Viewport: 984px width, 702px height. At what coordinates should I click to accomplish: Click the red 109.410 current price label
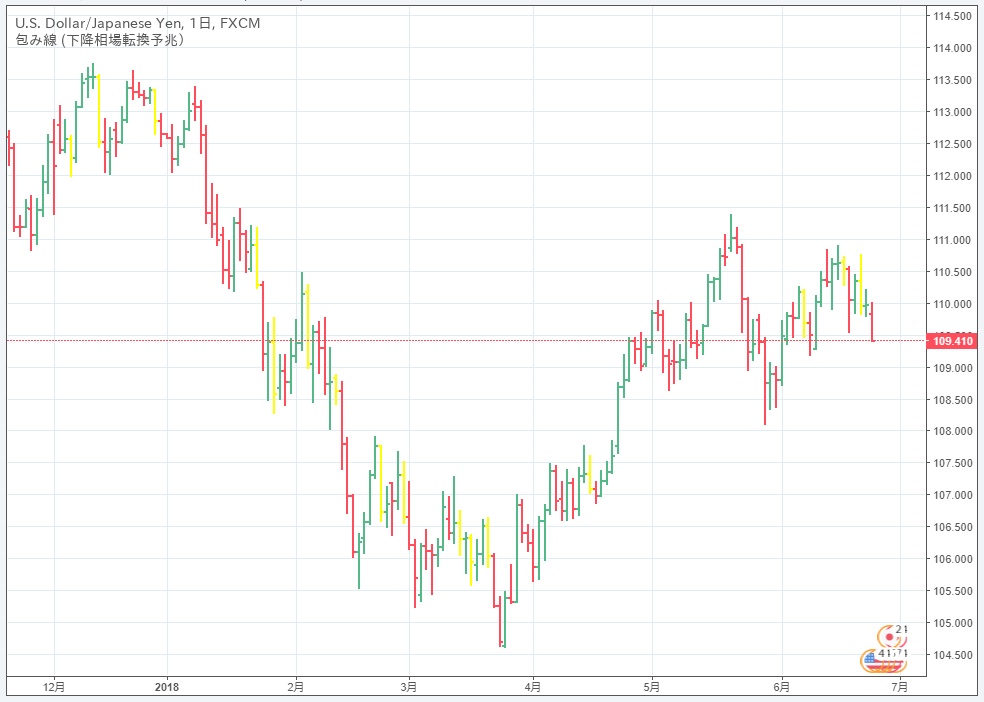point(952,341)
